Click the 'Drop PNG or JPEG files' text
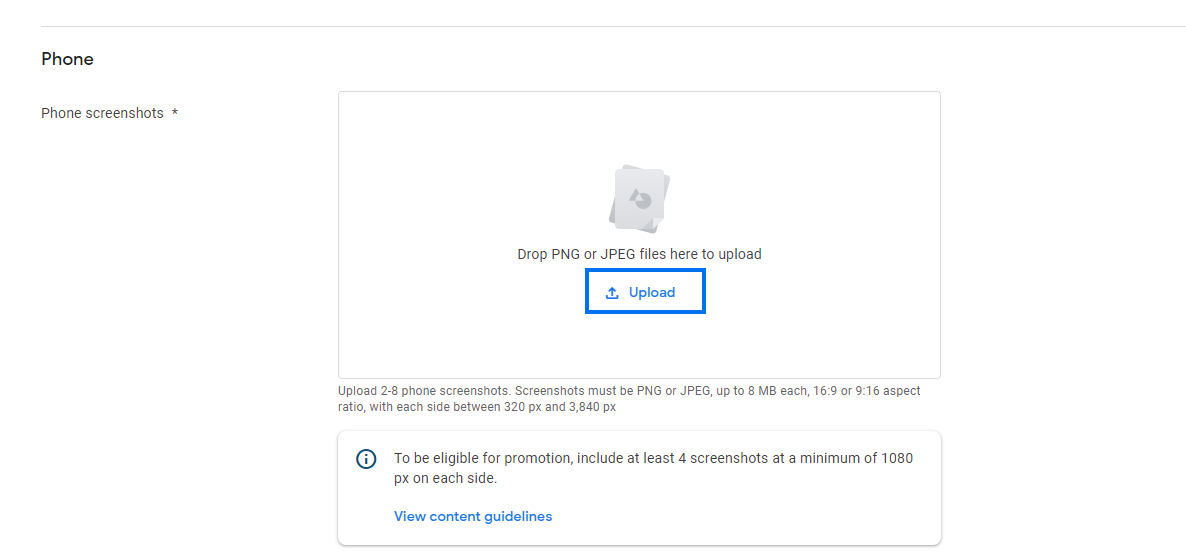This screenshot has width=1186, height=560. [x=639, y=254]
